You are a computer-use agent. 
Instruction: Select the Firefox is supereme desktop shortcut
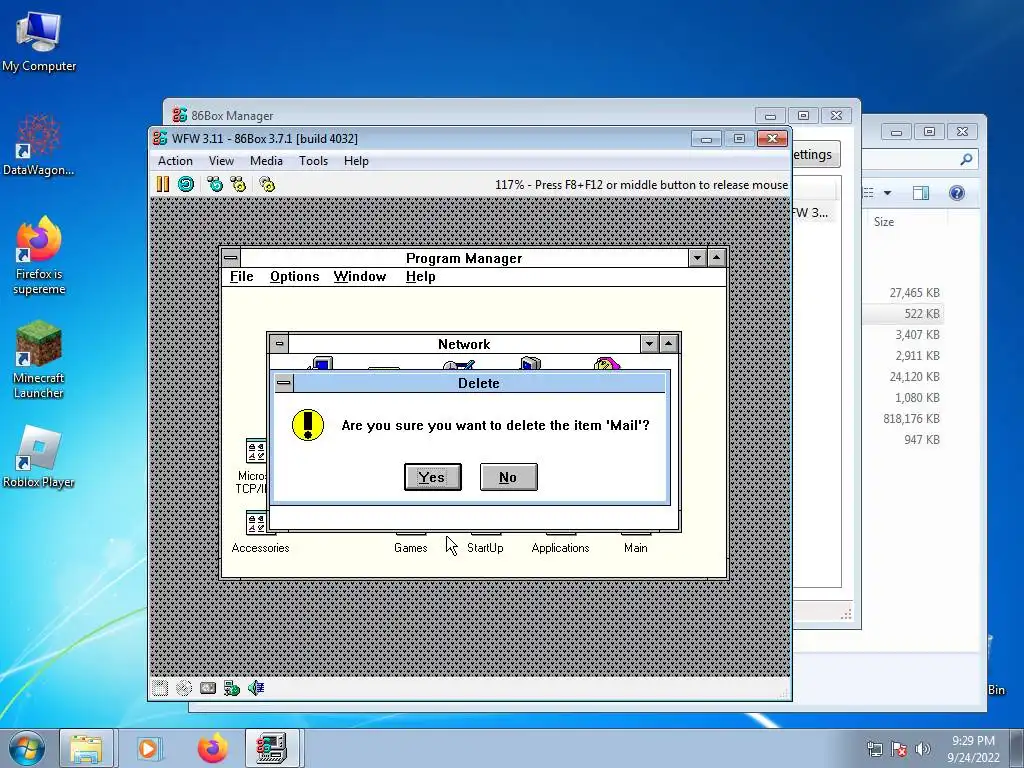[x=39, y=256]
